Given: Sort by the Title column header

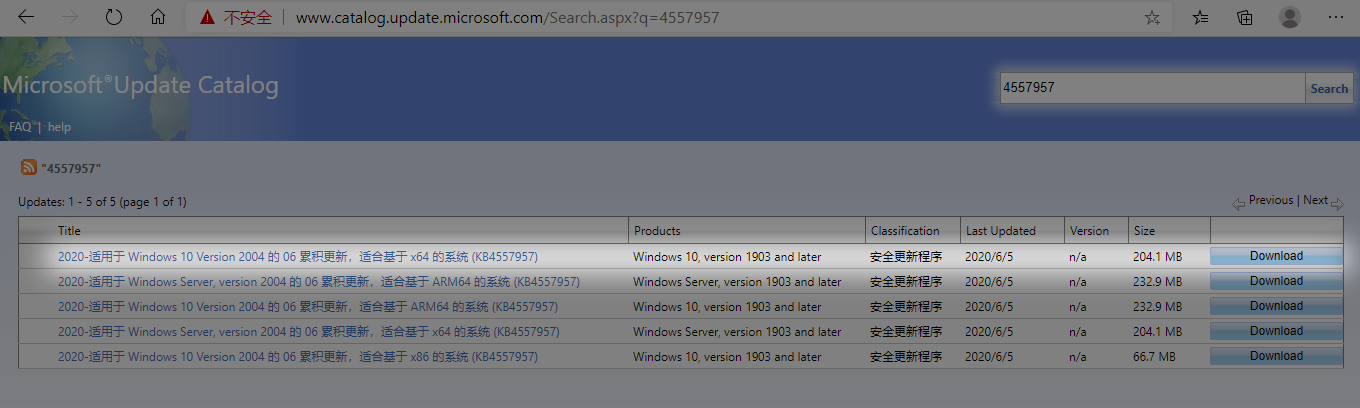Looking at the screenshot, I should 69,231.
